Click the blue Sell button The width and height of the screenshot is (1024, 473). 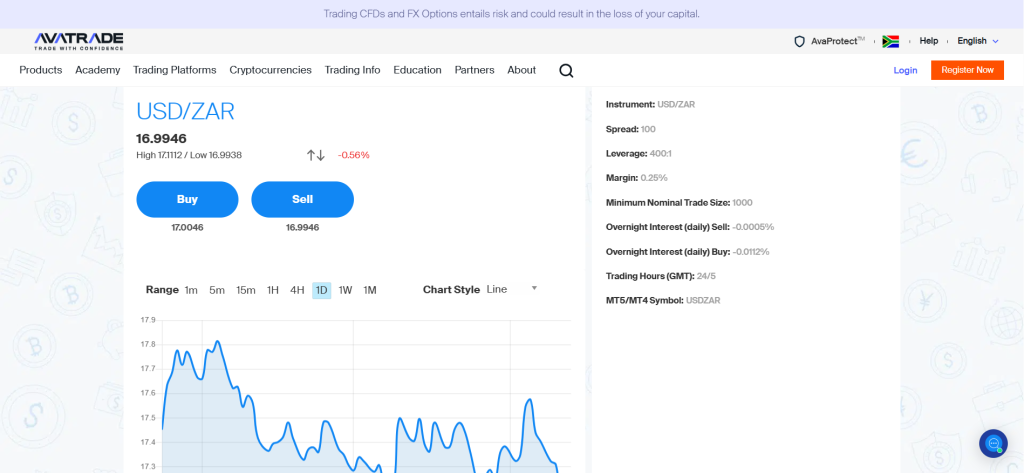pos(302,199)
